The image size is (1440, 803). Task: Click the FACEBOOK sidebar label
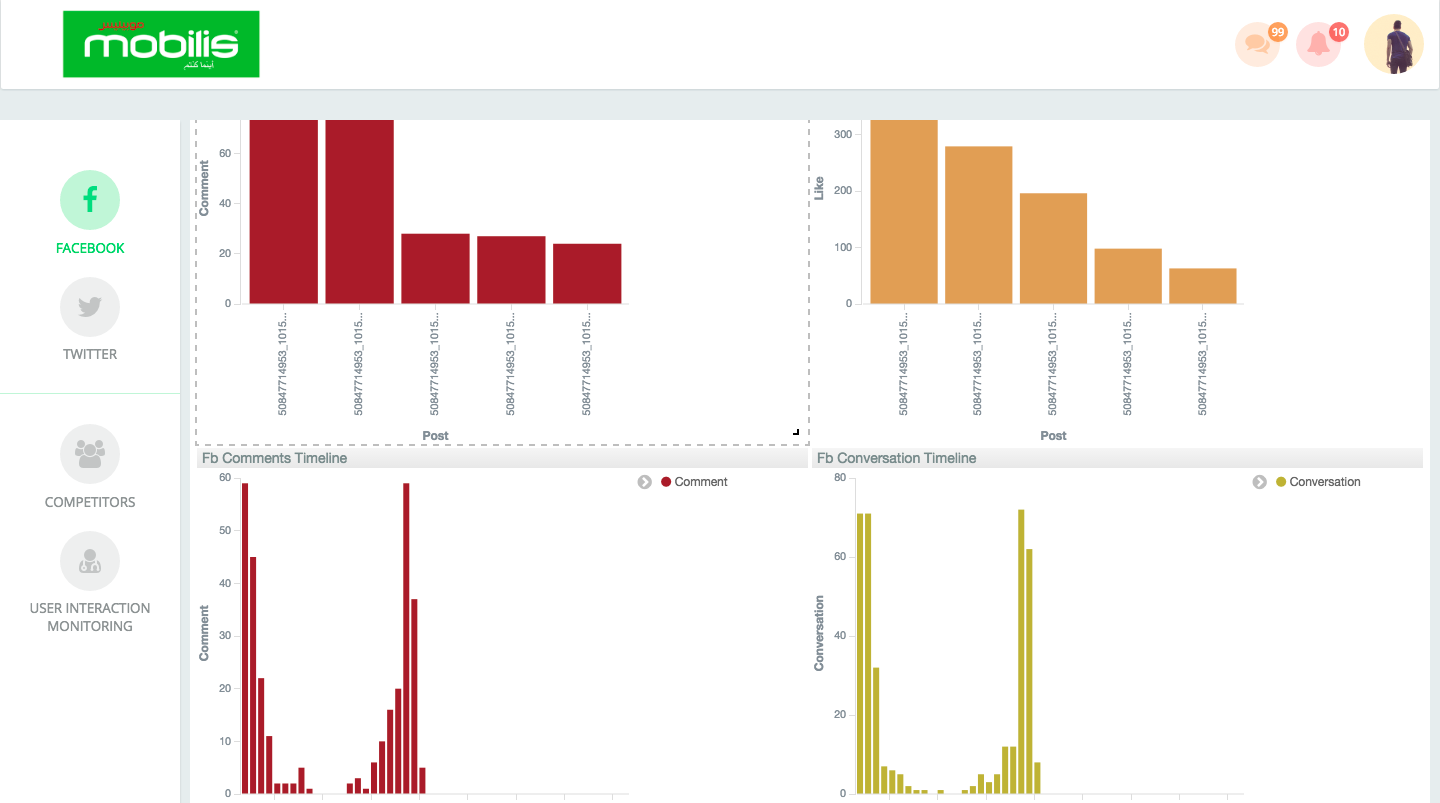90,248
